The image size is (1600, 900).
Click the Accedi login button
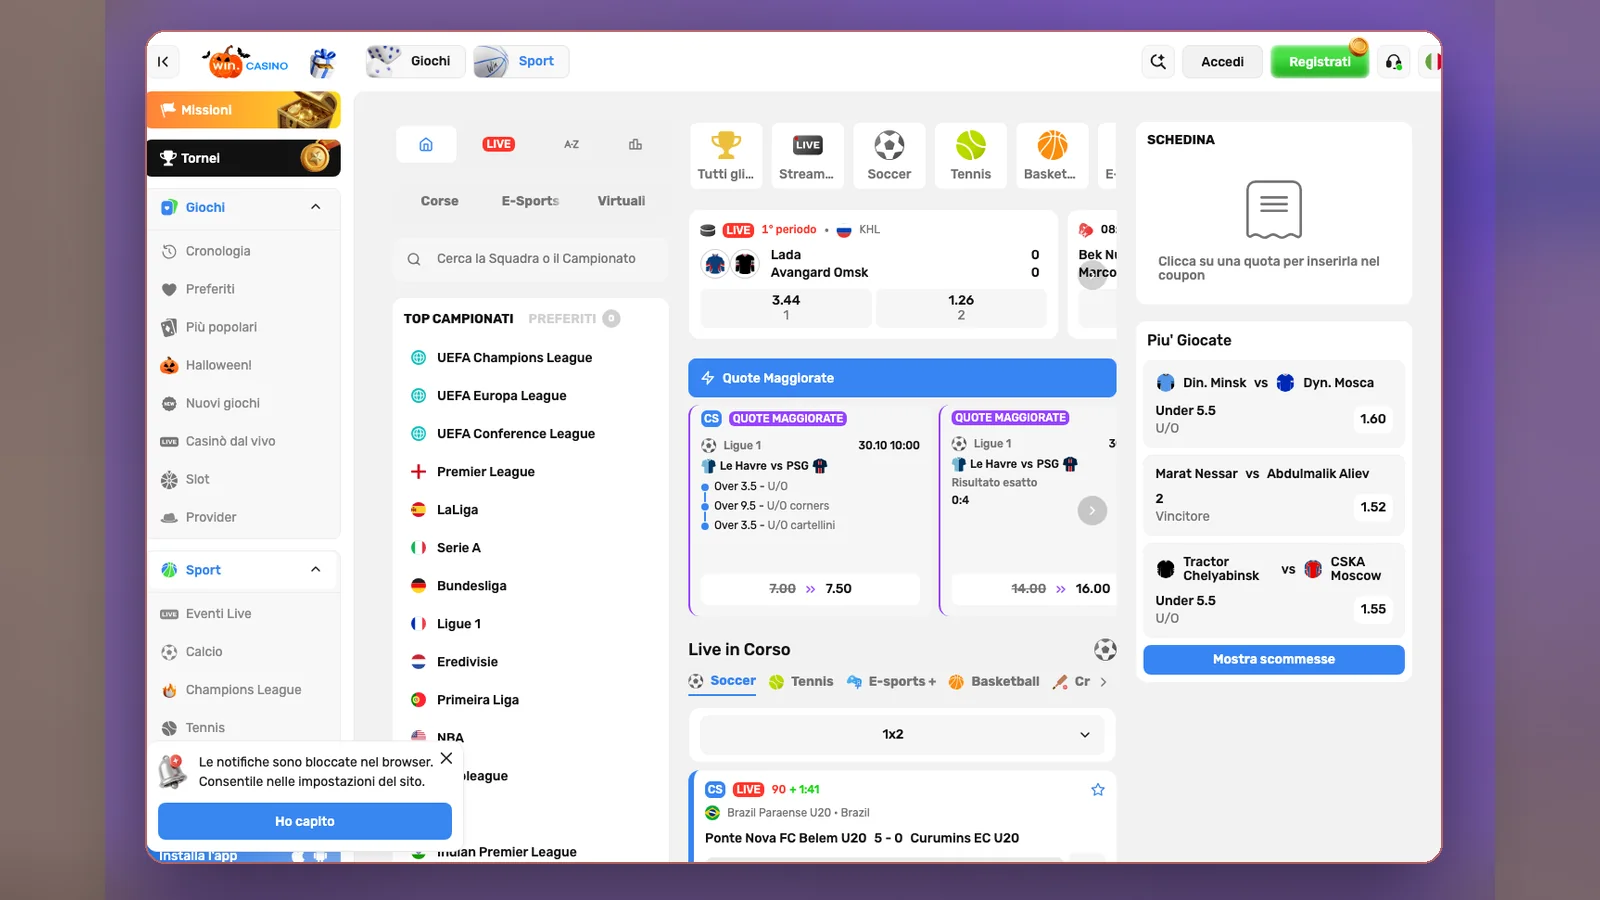[x=1222, y=62]
